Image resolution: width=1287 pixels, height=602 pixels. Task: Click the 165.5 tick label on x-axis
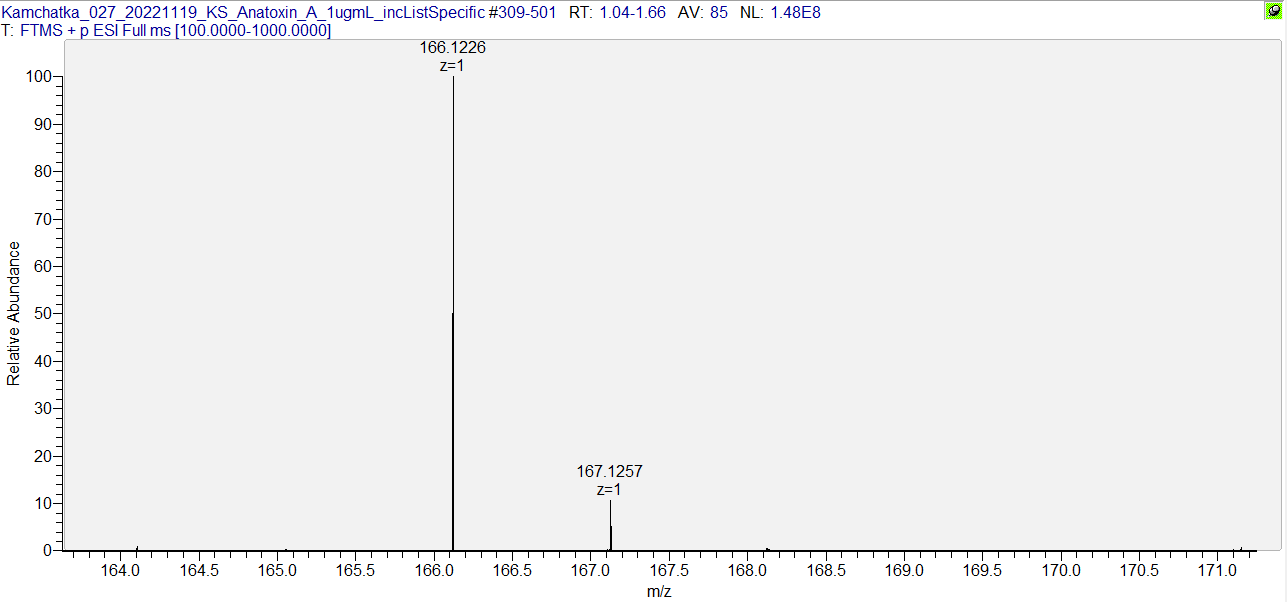click(x=356, y=570)
